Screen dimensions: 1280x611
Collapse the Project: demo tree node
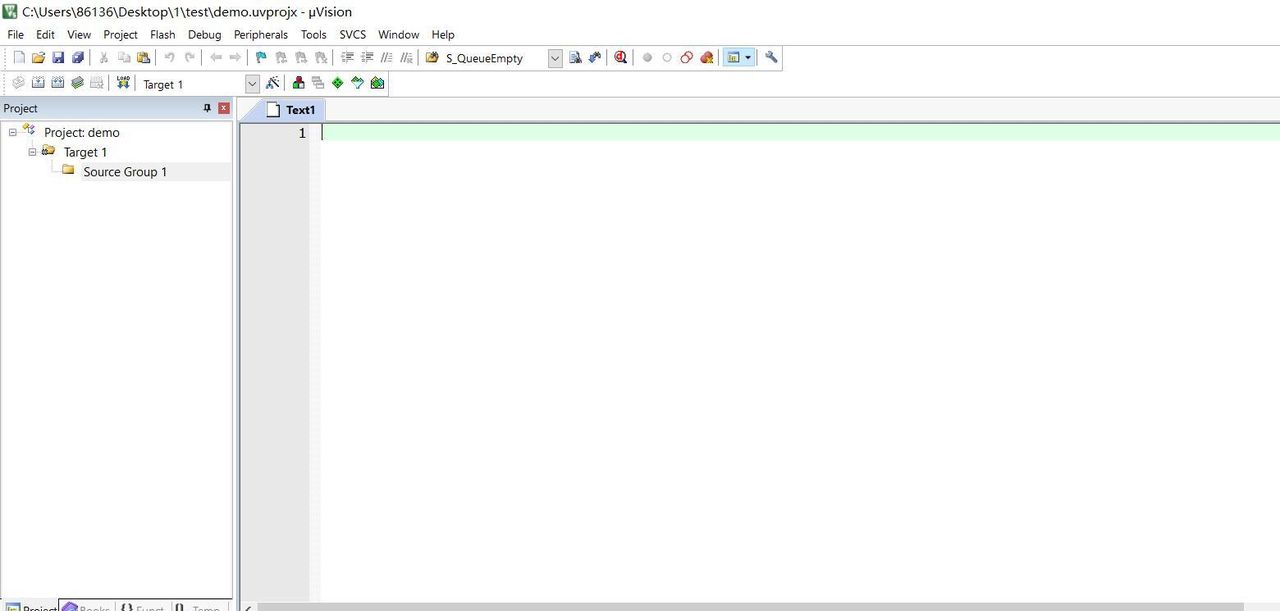coord(13,132)
